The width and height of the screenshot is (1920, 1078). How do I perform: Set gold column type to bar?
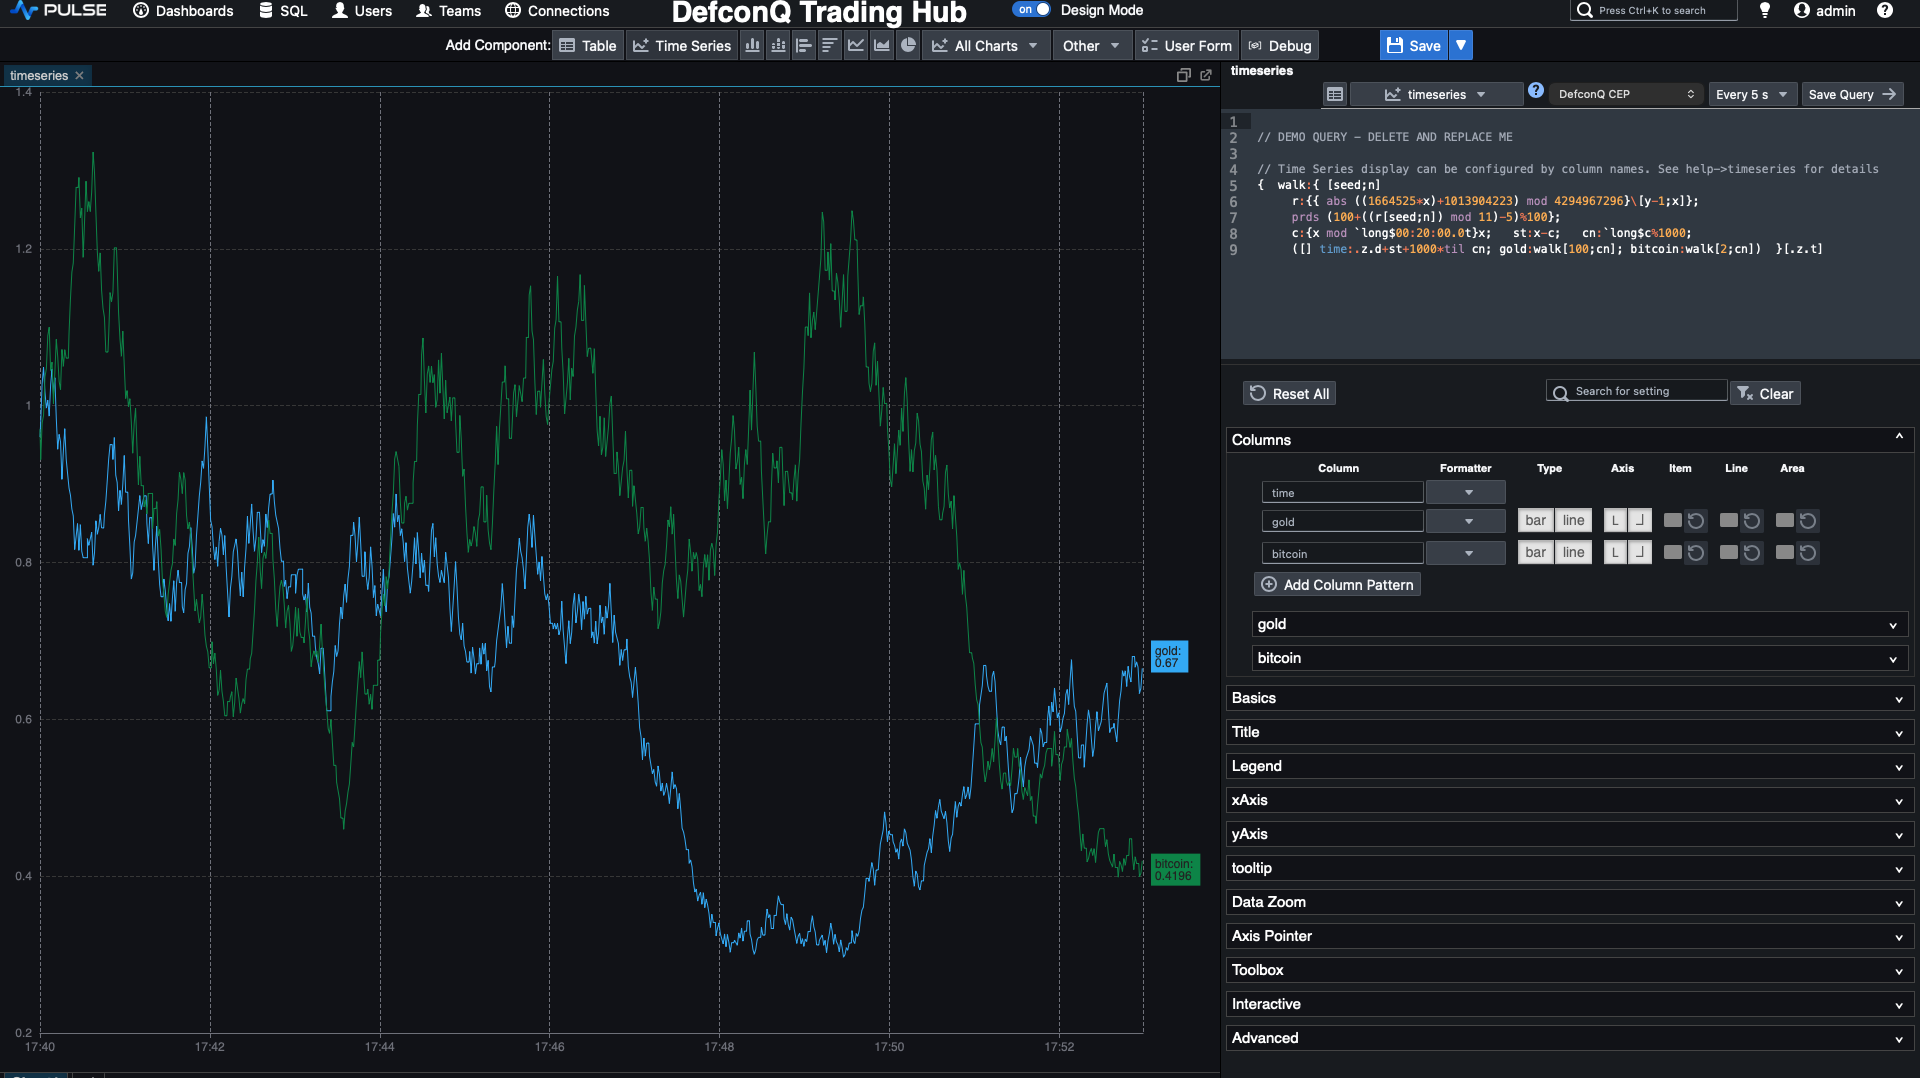(1535, 520)
